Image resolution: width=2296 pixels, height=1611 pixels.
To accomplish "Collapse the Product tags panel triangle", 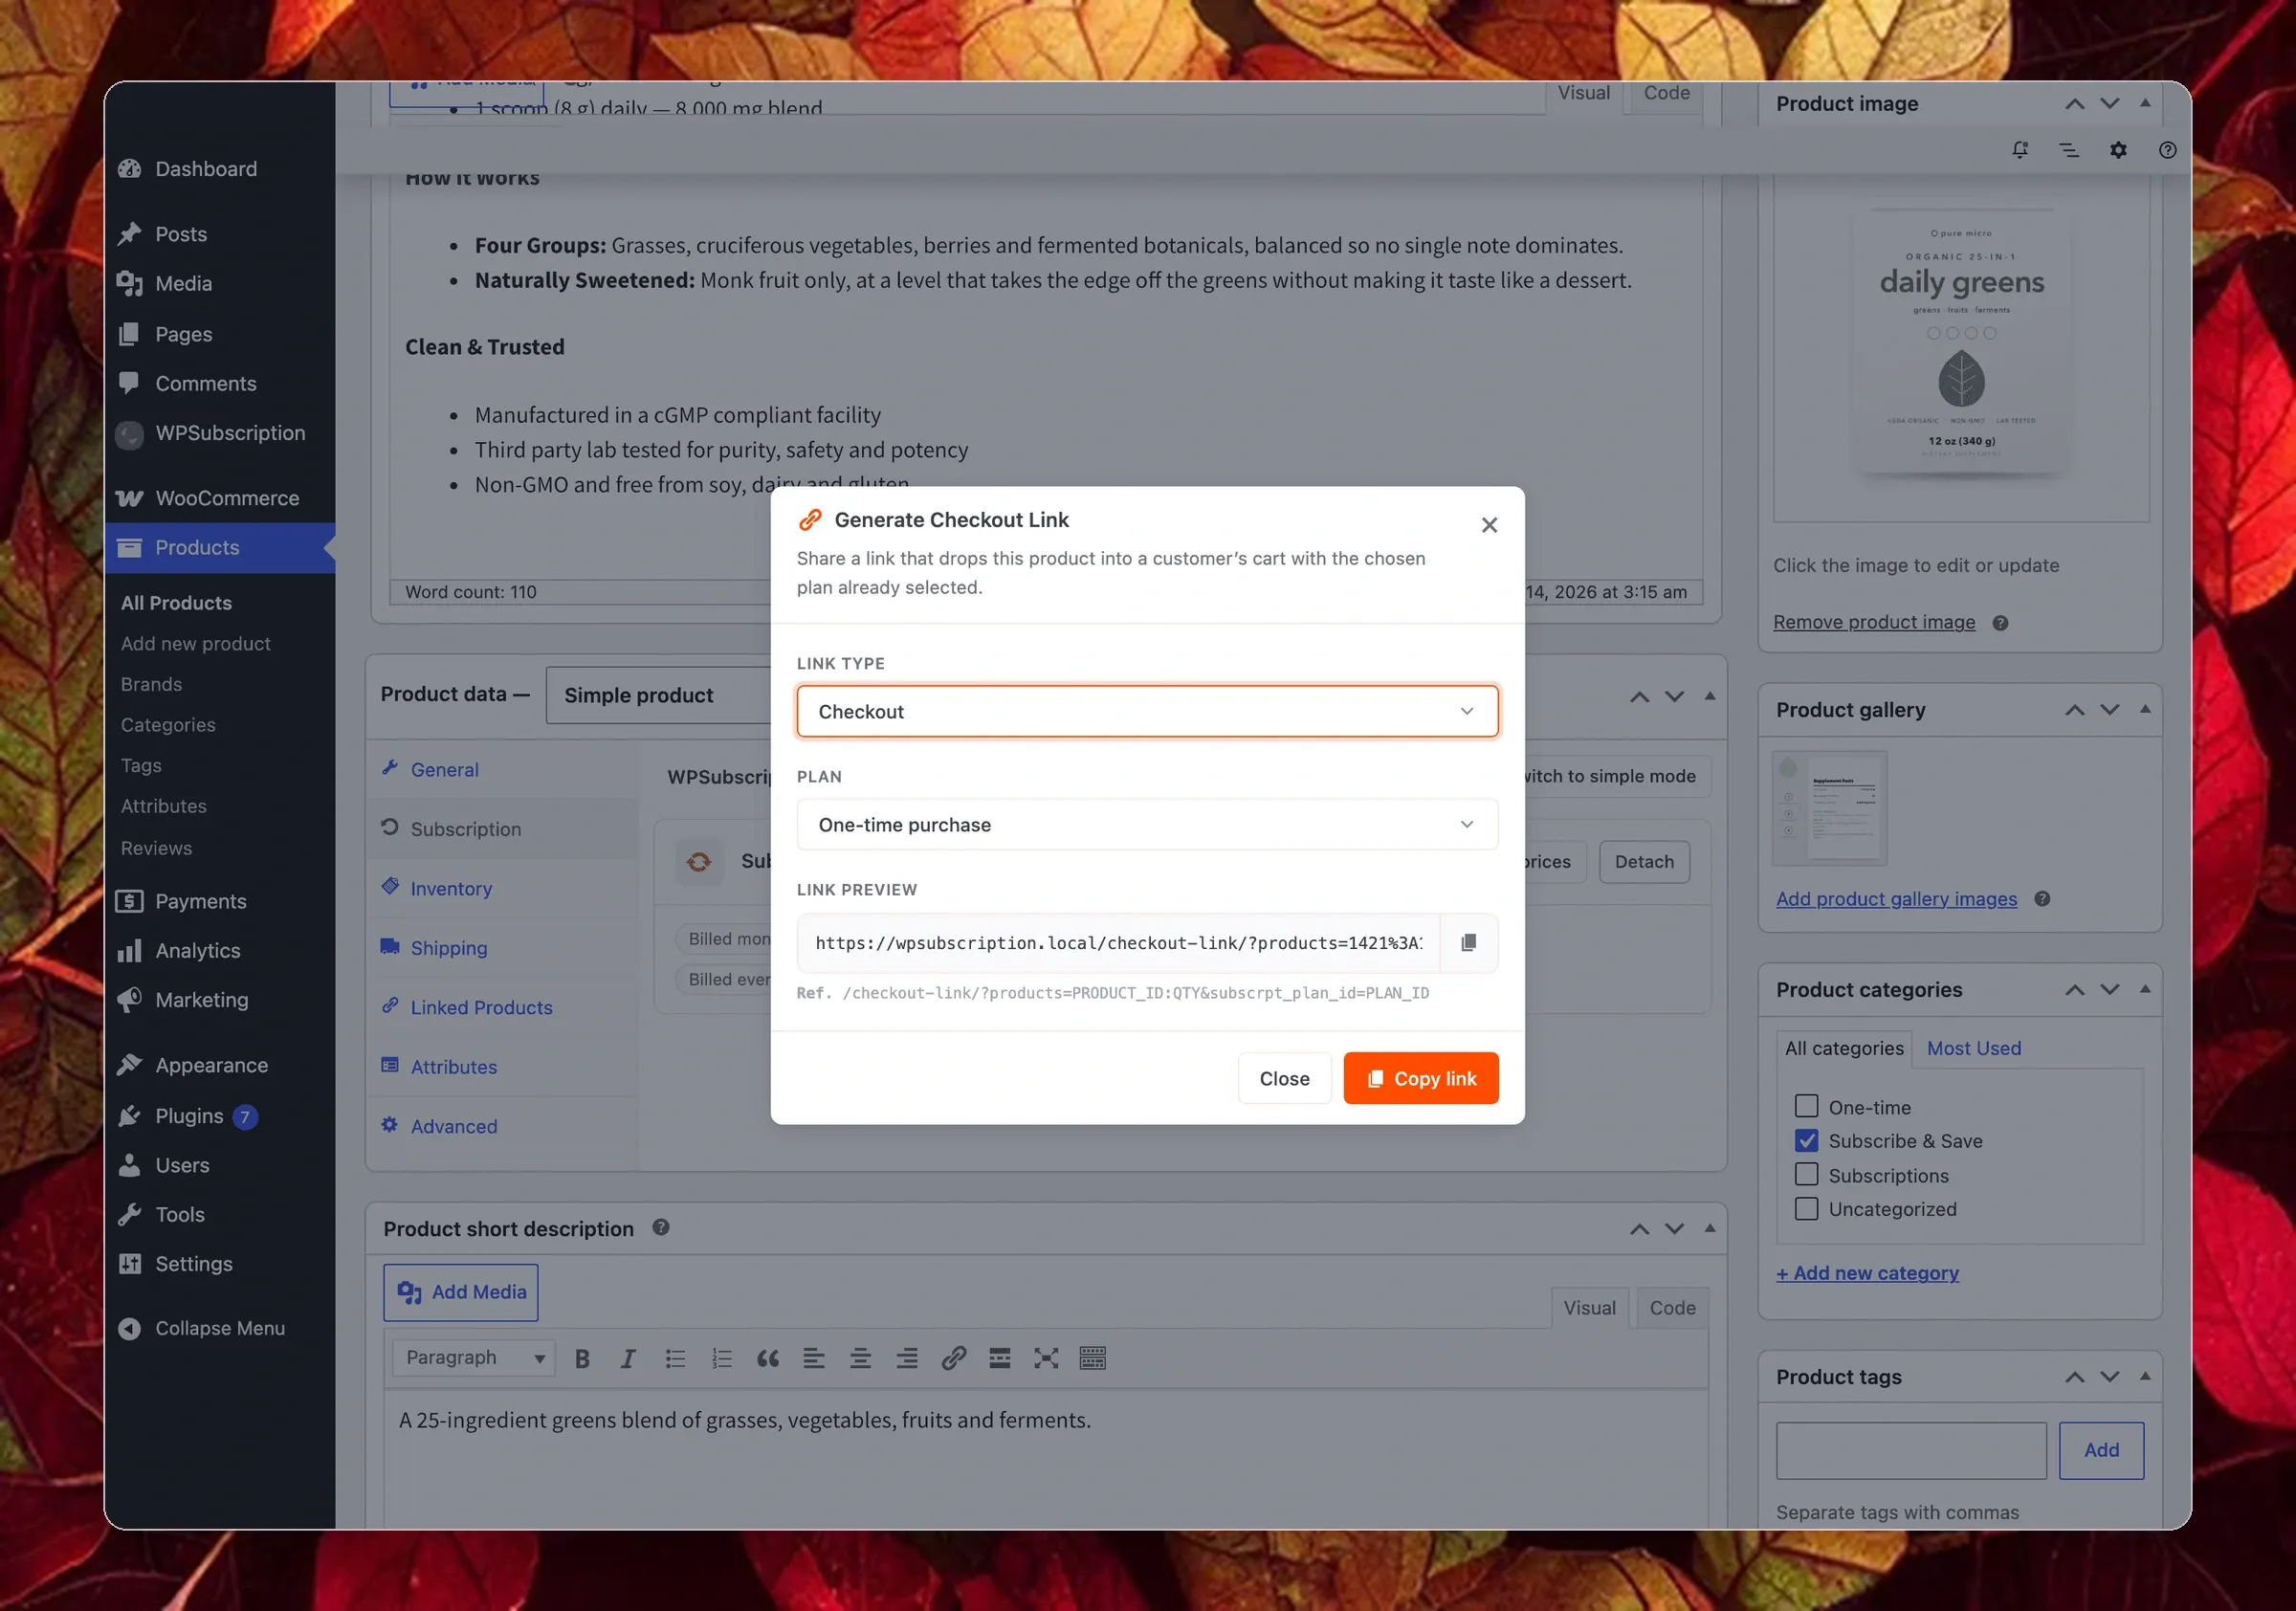I will (2145, 1376).
